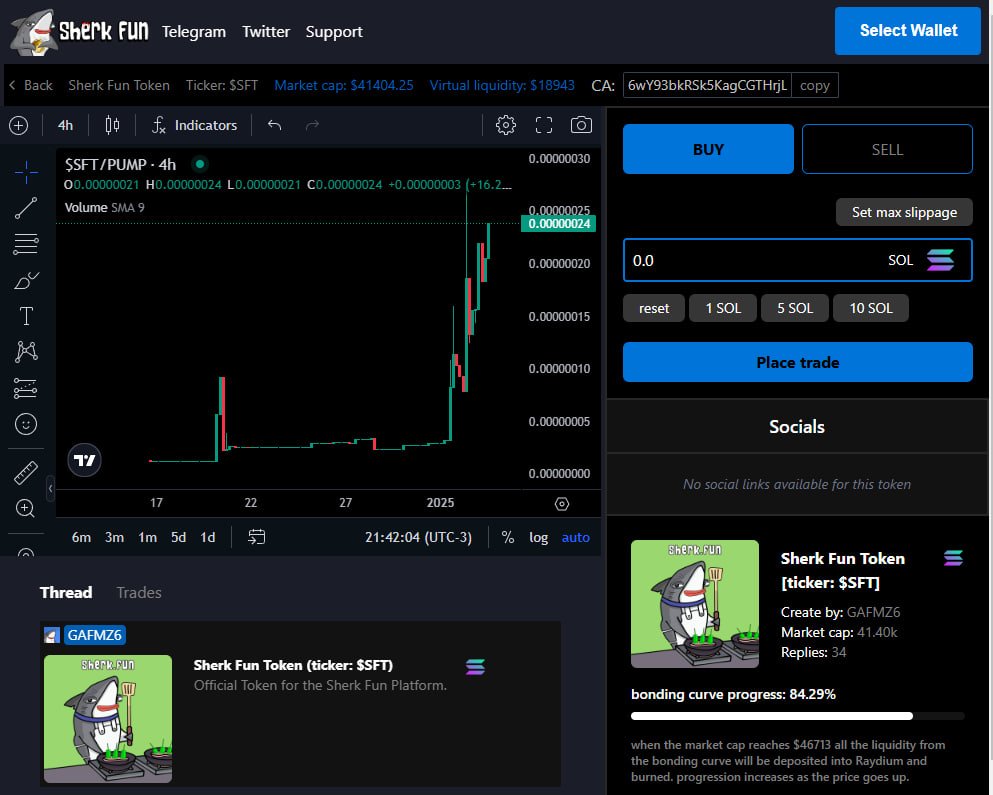The height and width of the screenshot is (795, 993).
Task: Choose the 5 SOL preset
Action: click(x=795, y=308)
